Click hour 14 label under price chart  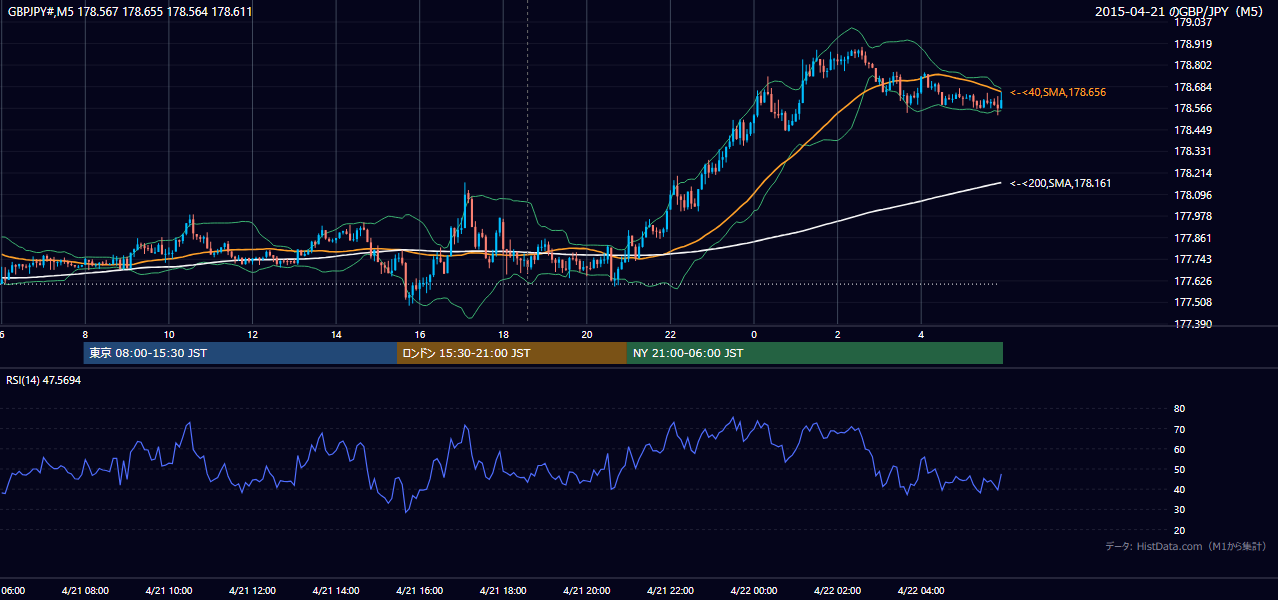click(336, 334)
